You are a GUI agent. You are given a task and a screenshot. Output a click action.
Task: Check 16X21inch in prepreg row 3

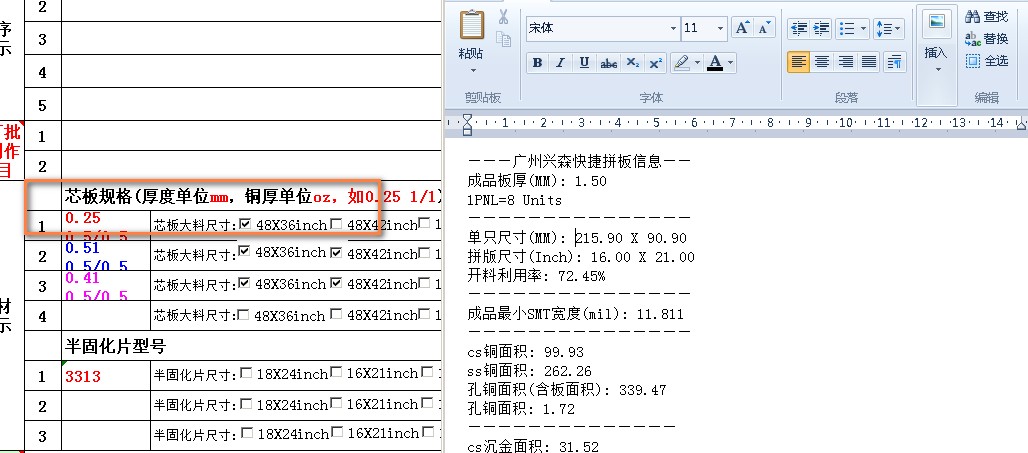(x=336, y=432)
